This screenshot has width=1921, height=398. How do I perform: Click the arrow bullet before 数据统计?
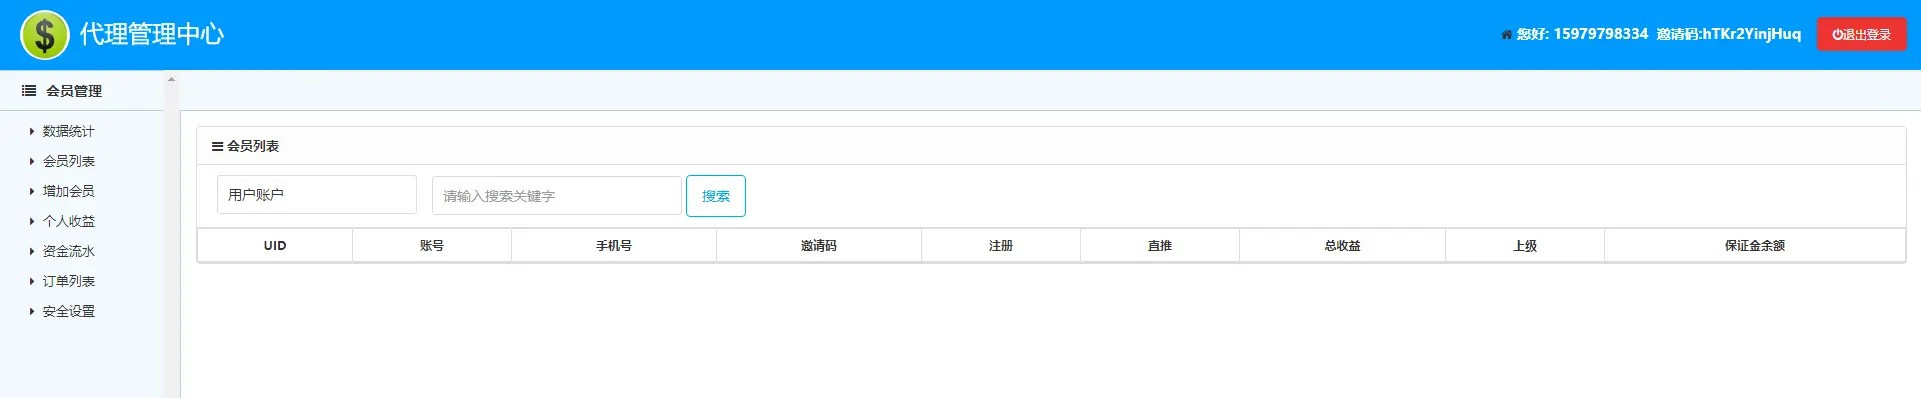pyautogui.click(x=32, y=131)
